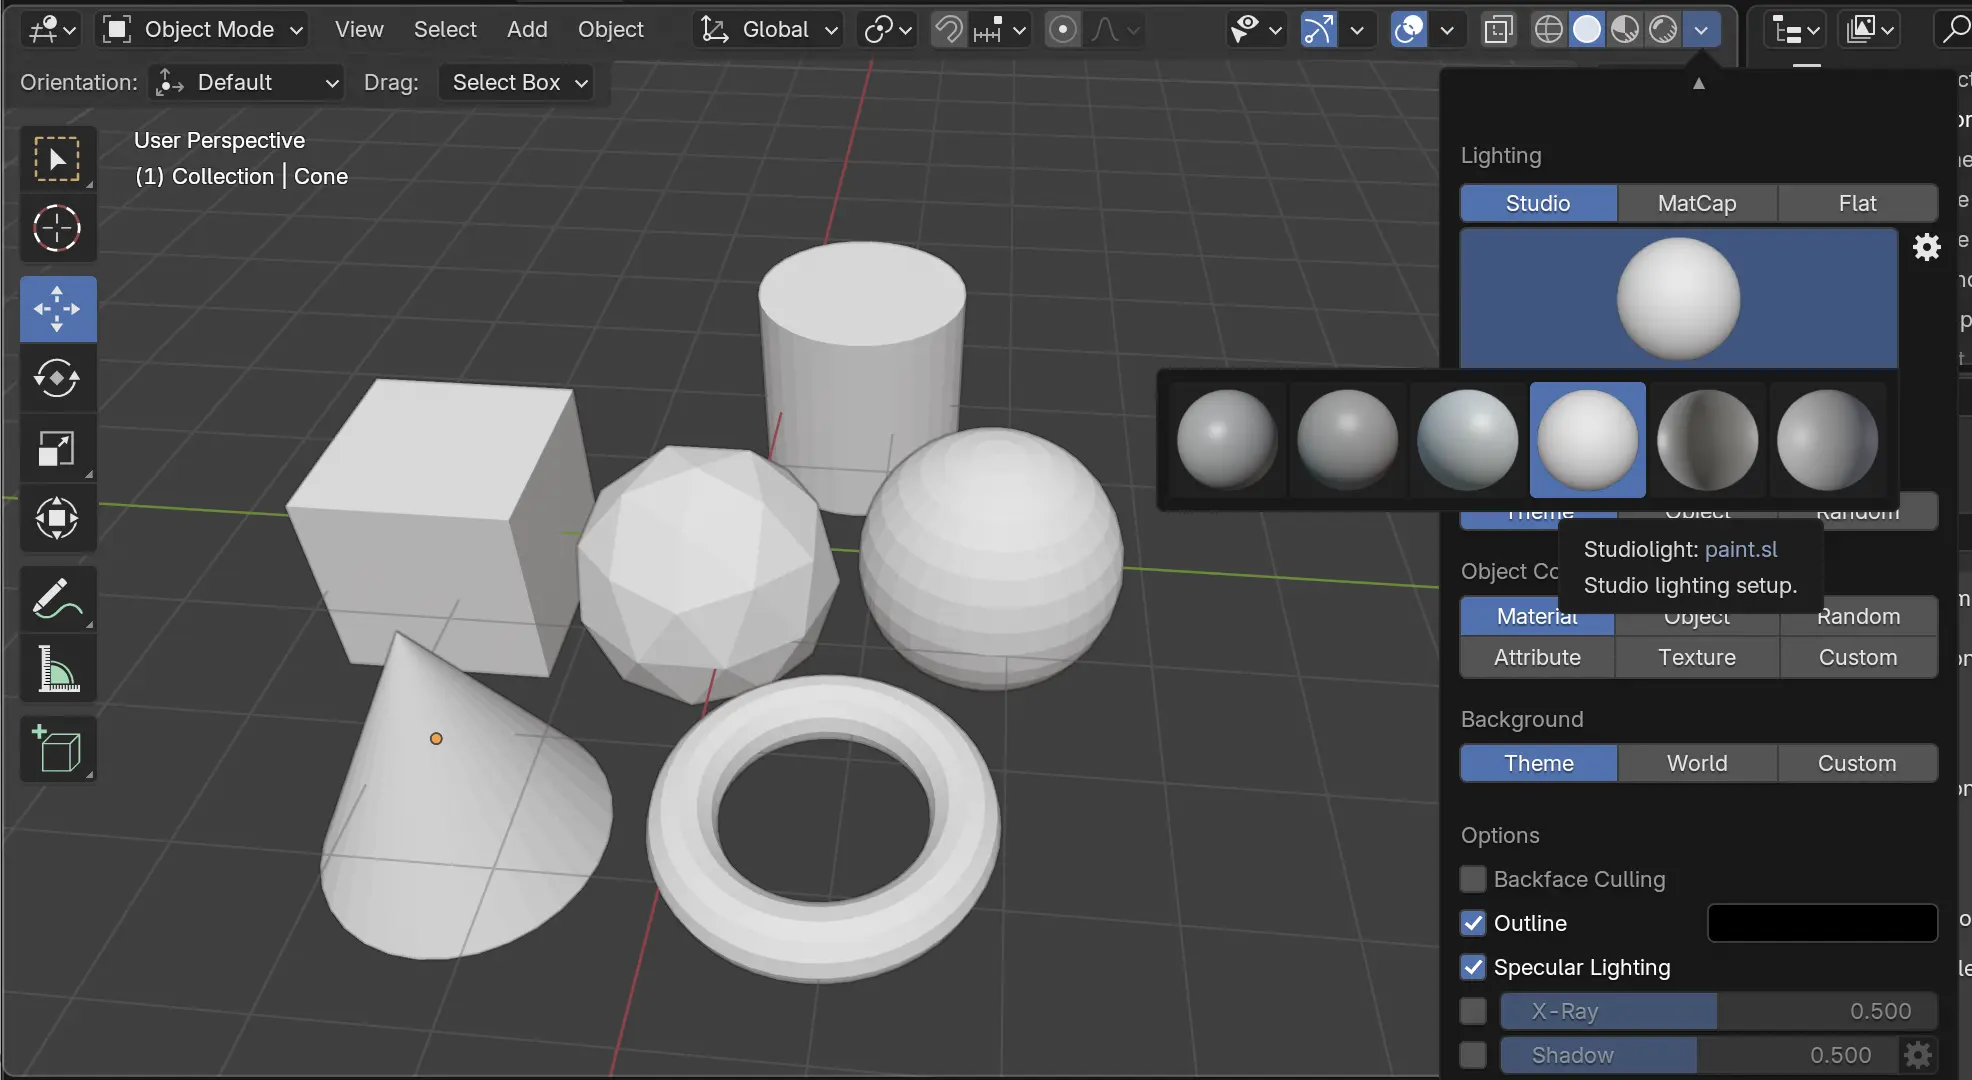1972x1080 pixels.
Task: Click the black outline color swatch
Action: pyautogui.click(x=1821, y=923)
